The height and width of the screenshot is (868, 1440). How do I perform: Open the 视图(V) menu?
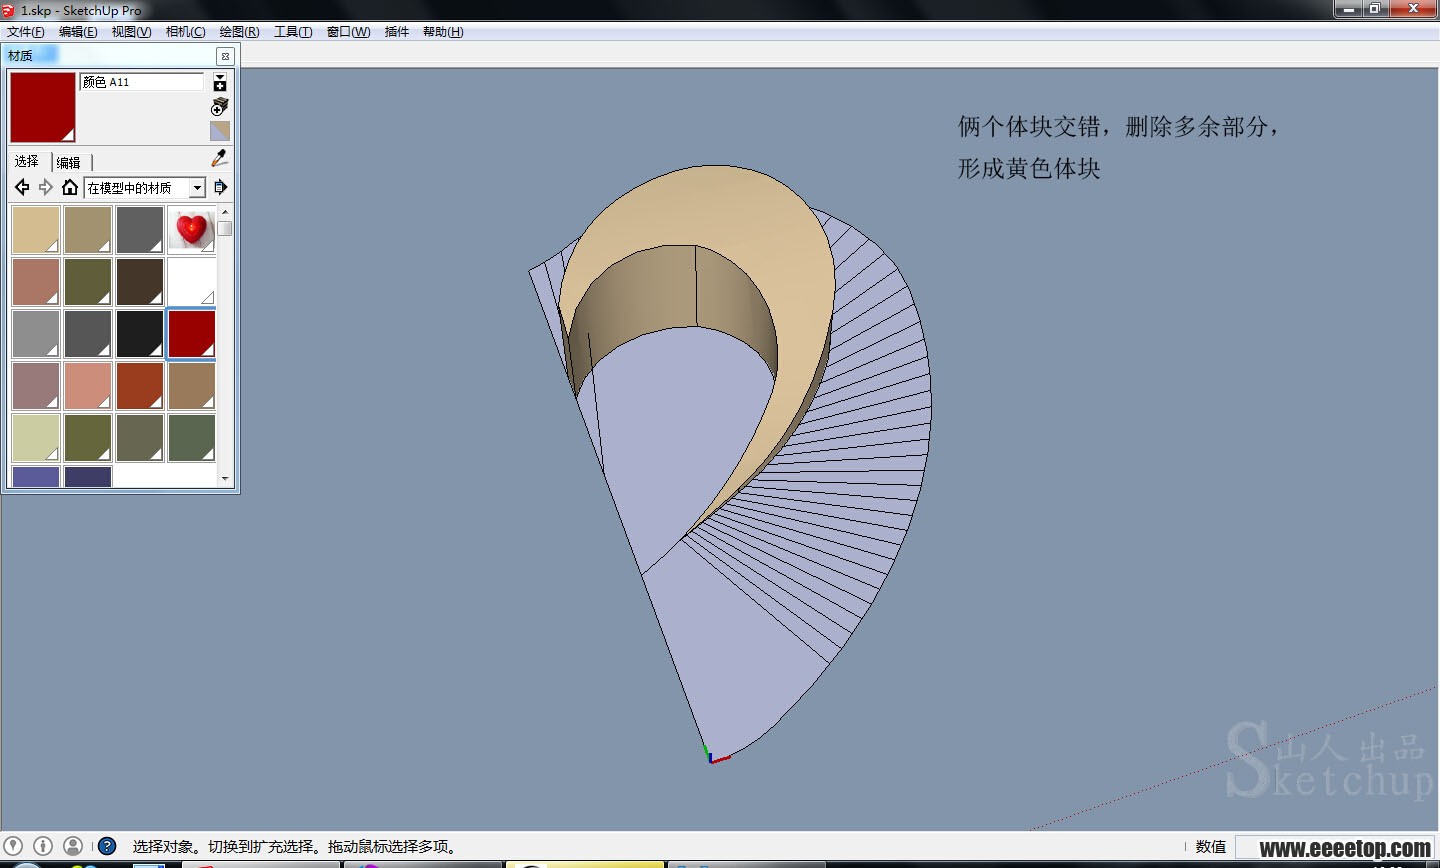pos(131,32)
